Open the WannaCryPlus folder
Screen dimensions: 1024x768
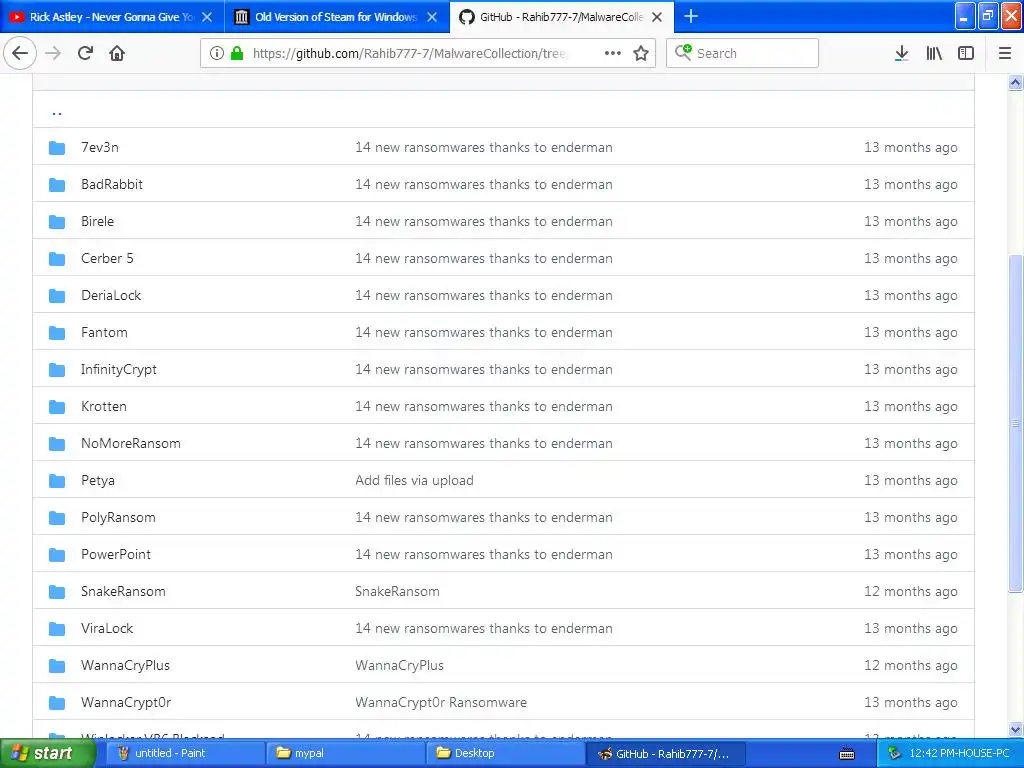tap(125, 665)
